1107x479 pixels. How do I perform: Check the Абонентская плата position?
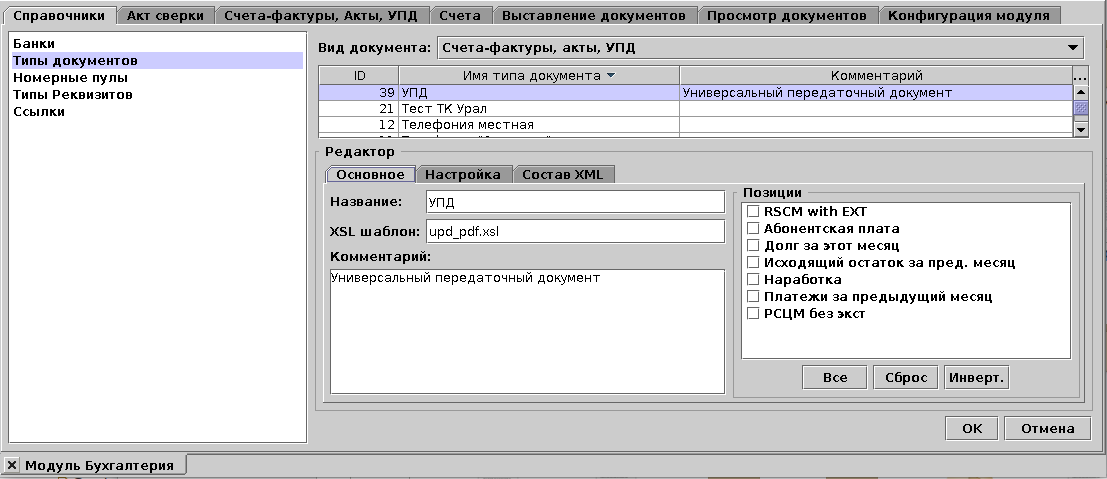pyautogui.click(x=753, y=229)
